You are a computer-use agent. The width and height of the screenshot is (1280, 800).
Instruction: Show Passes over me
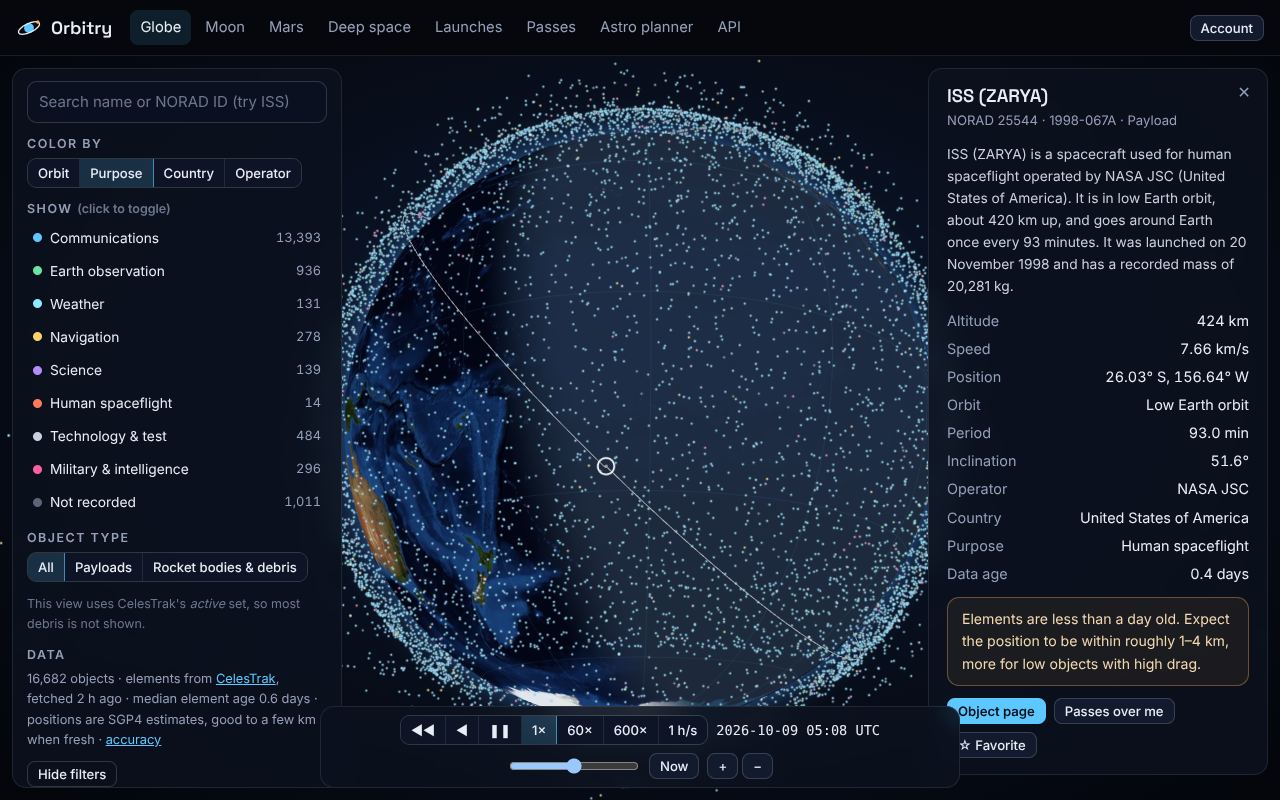coord(1114,711)
